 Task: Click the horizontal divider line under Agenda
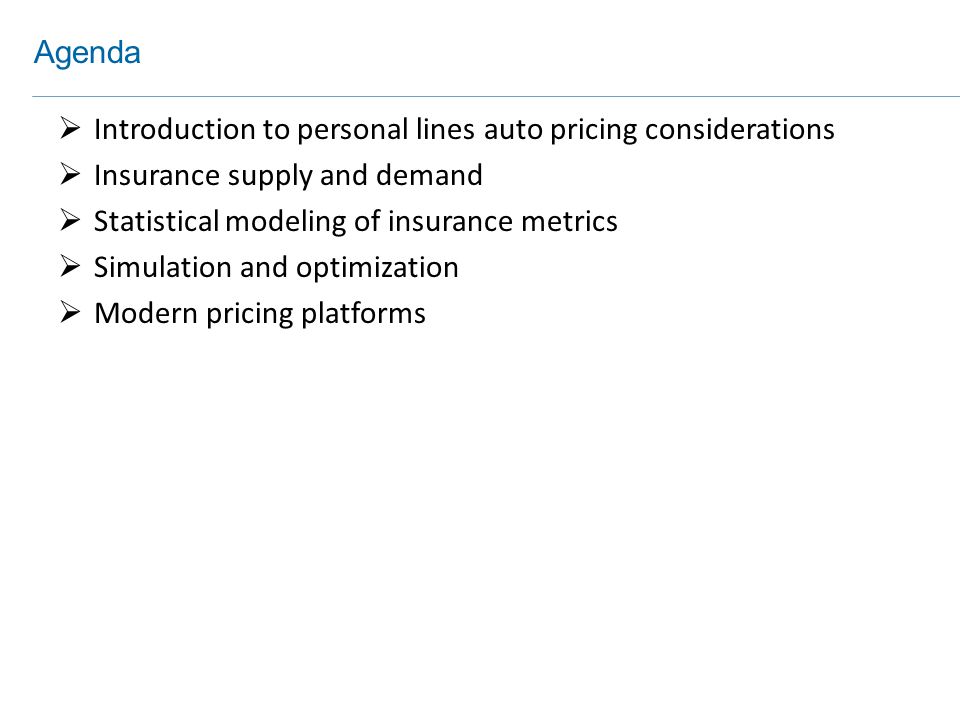pos(496,96)
